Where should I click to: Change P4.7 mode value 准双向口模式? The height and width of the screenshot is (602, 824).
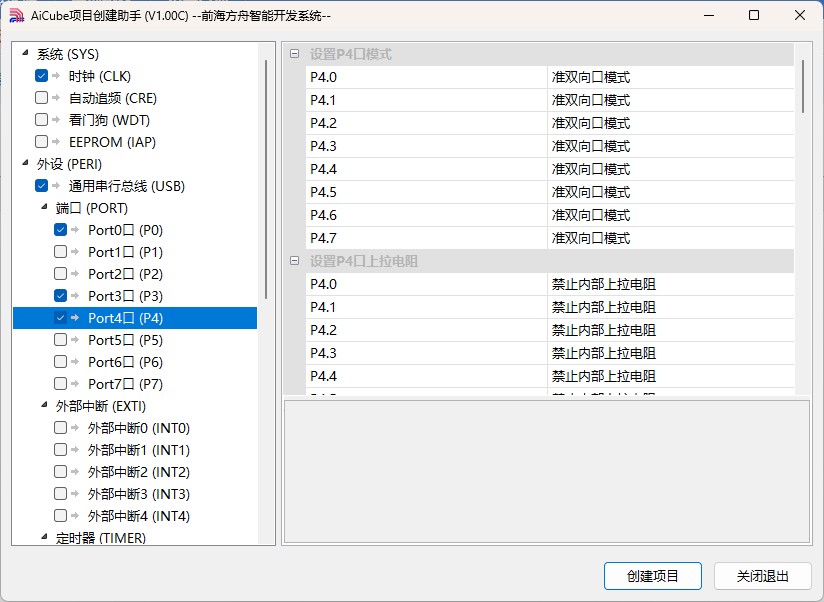pos(670,238)
